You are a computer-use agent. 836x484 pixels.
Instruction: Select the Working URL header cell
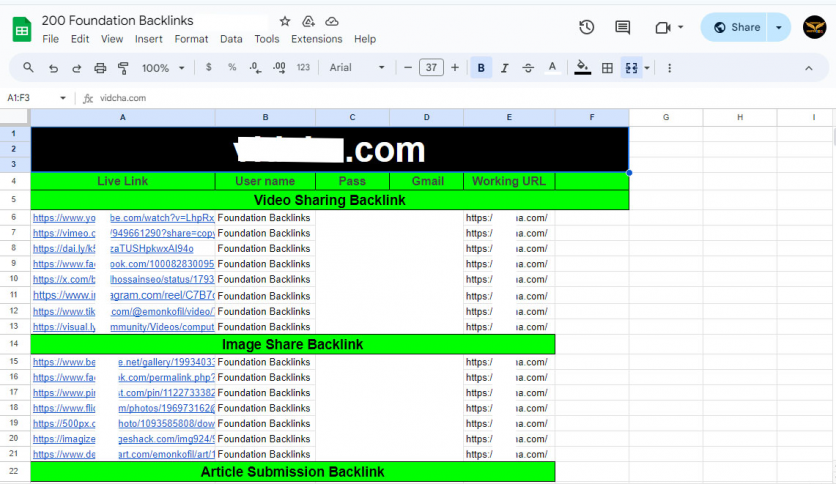tap(509, 181)
